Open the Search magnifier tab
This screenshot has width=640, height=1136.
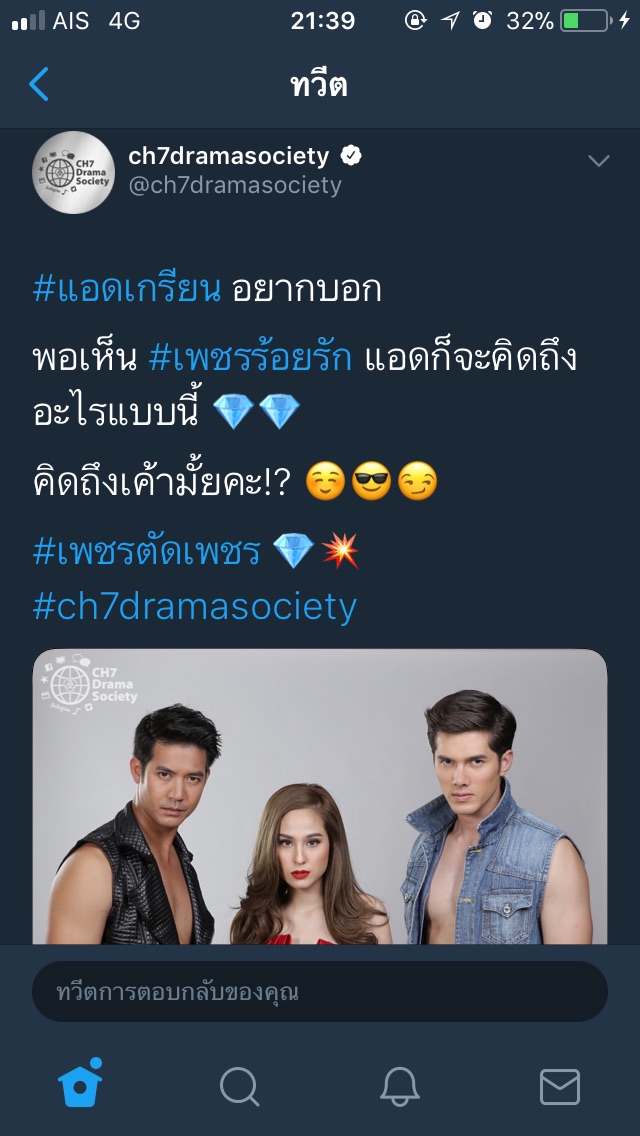point(239,1087)
